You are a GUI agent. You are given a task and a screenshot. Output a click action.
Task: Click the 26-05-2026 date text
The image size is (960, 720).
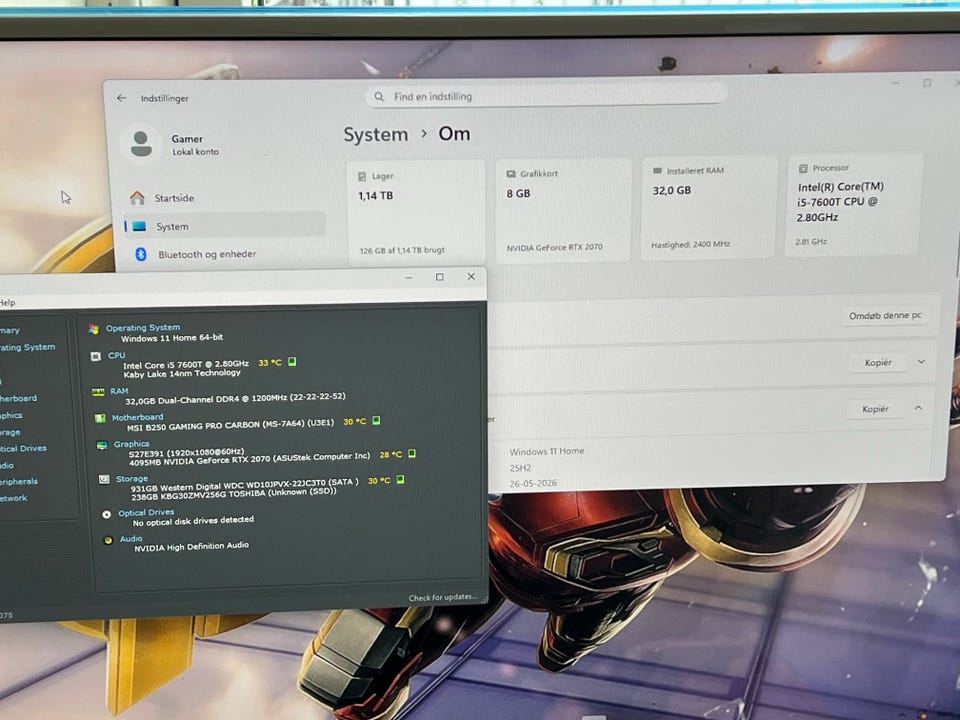point(533,483)
